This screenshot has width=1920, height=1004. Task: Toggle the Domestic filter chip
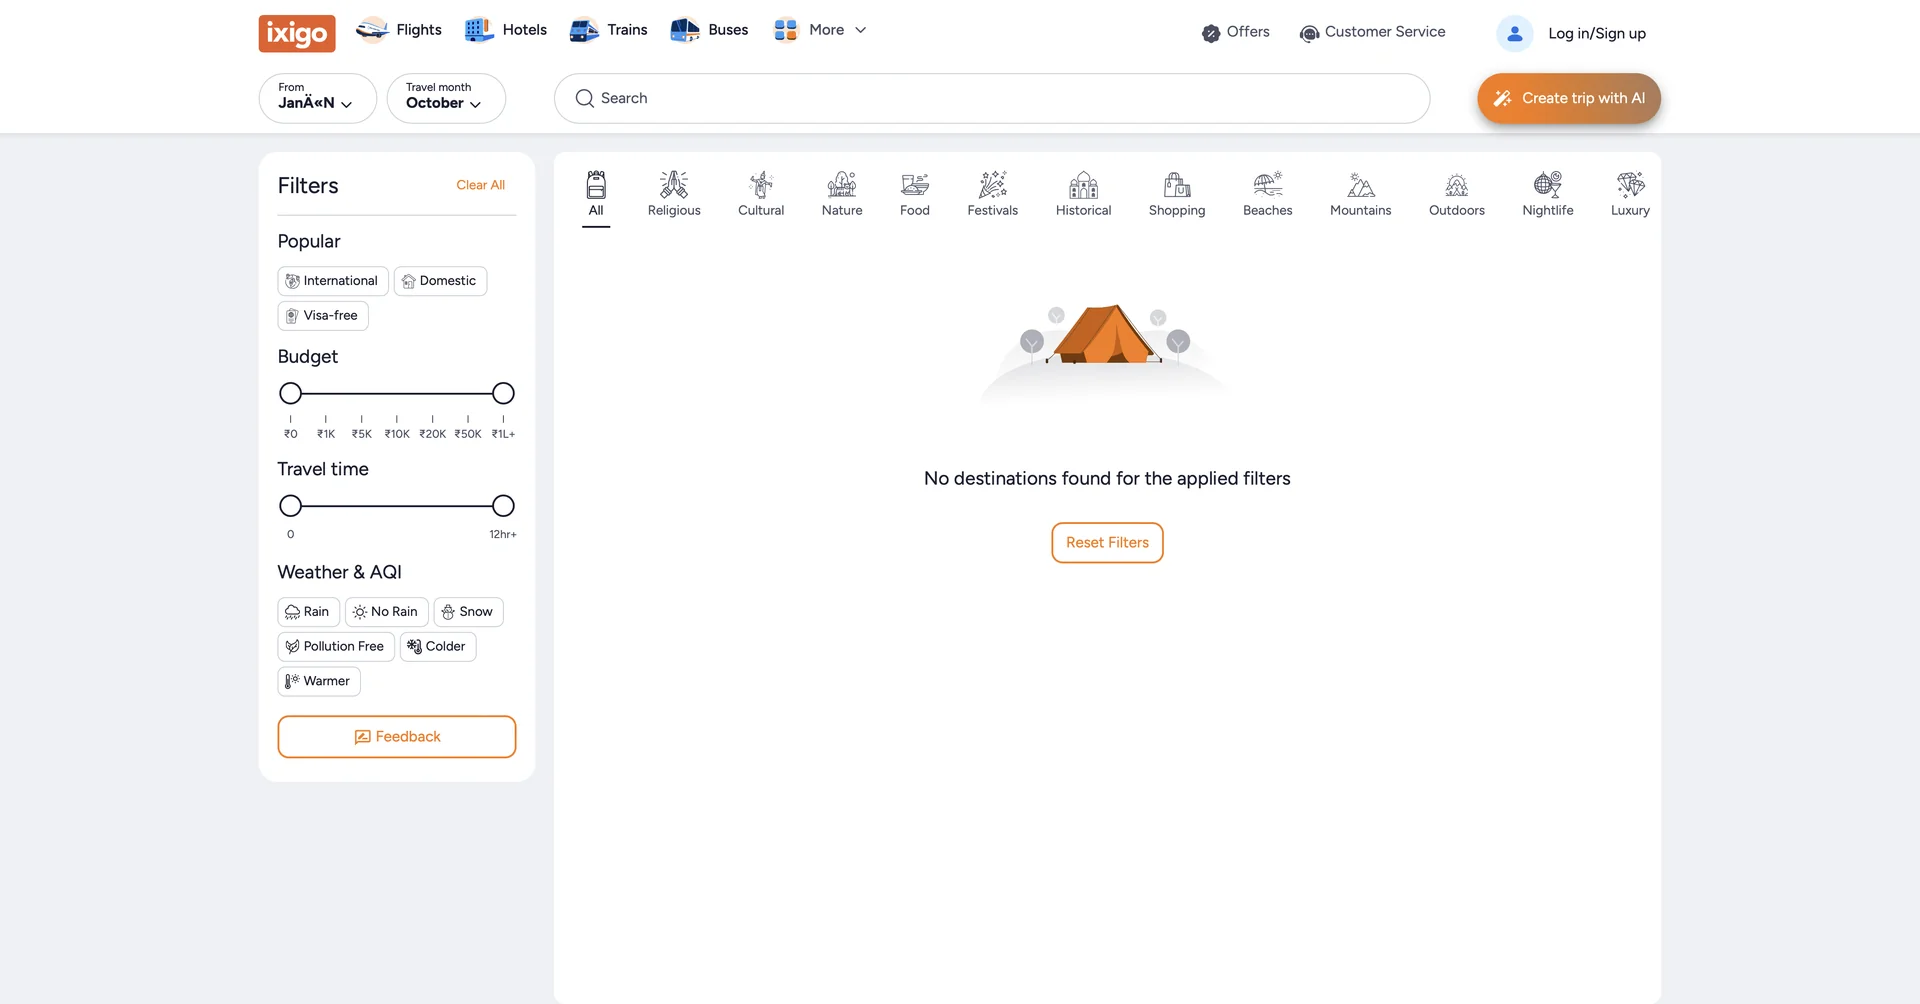pos(440,281)
